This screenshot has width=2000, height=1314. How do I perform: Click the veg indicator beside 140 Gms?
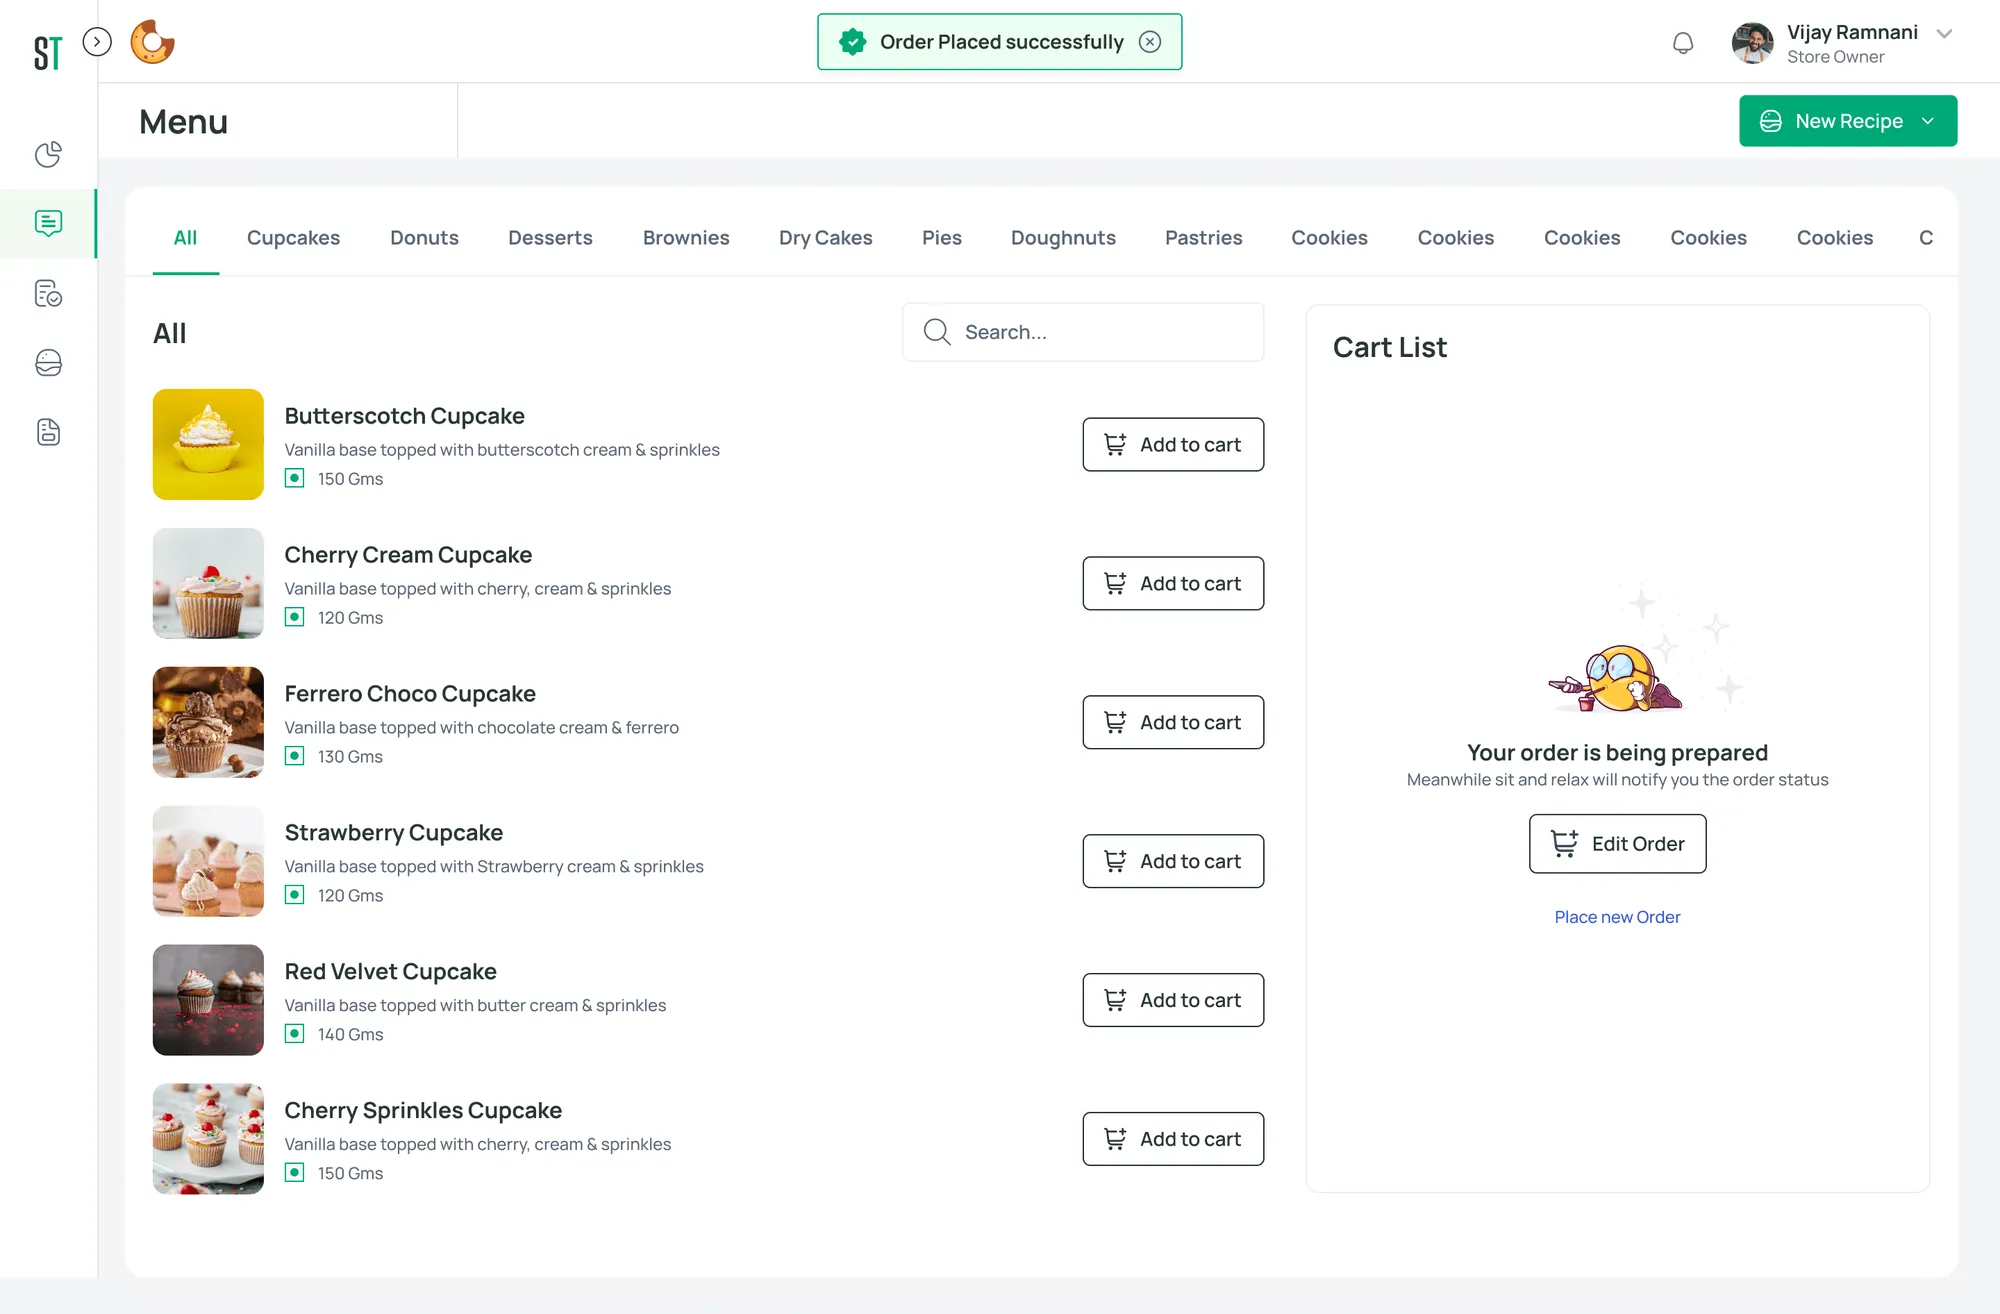point(294,1034)
